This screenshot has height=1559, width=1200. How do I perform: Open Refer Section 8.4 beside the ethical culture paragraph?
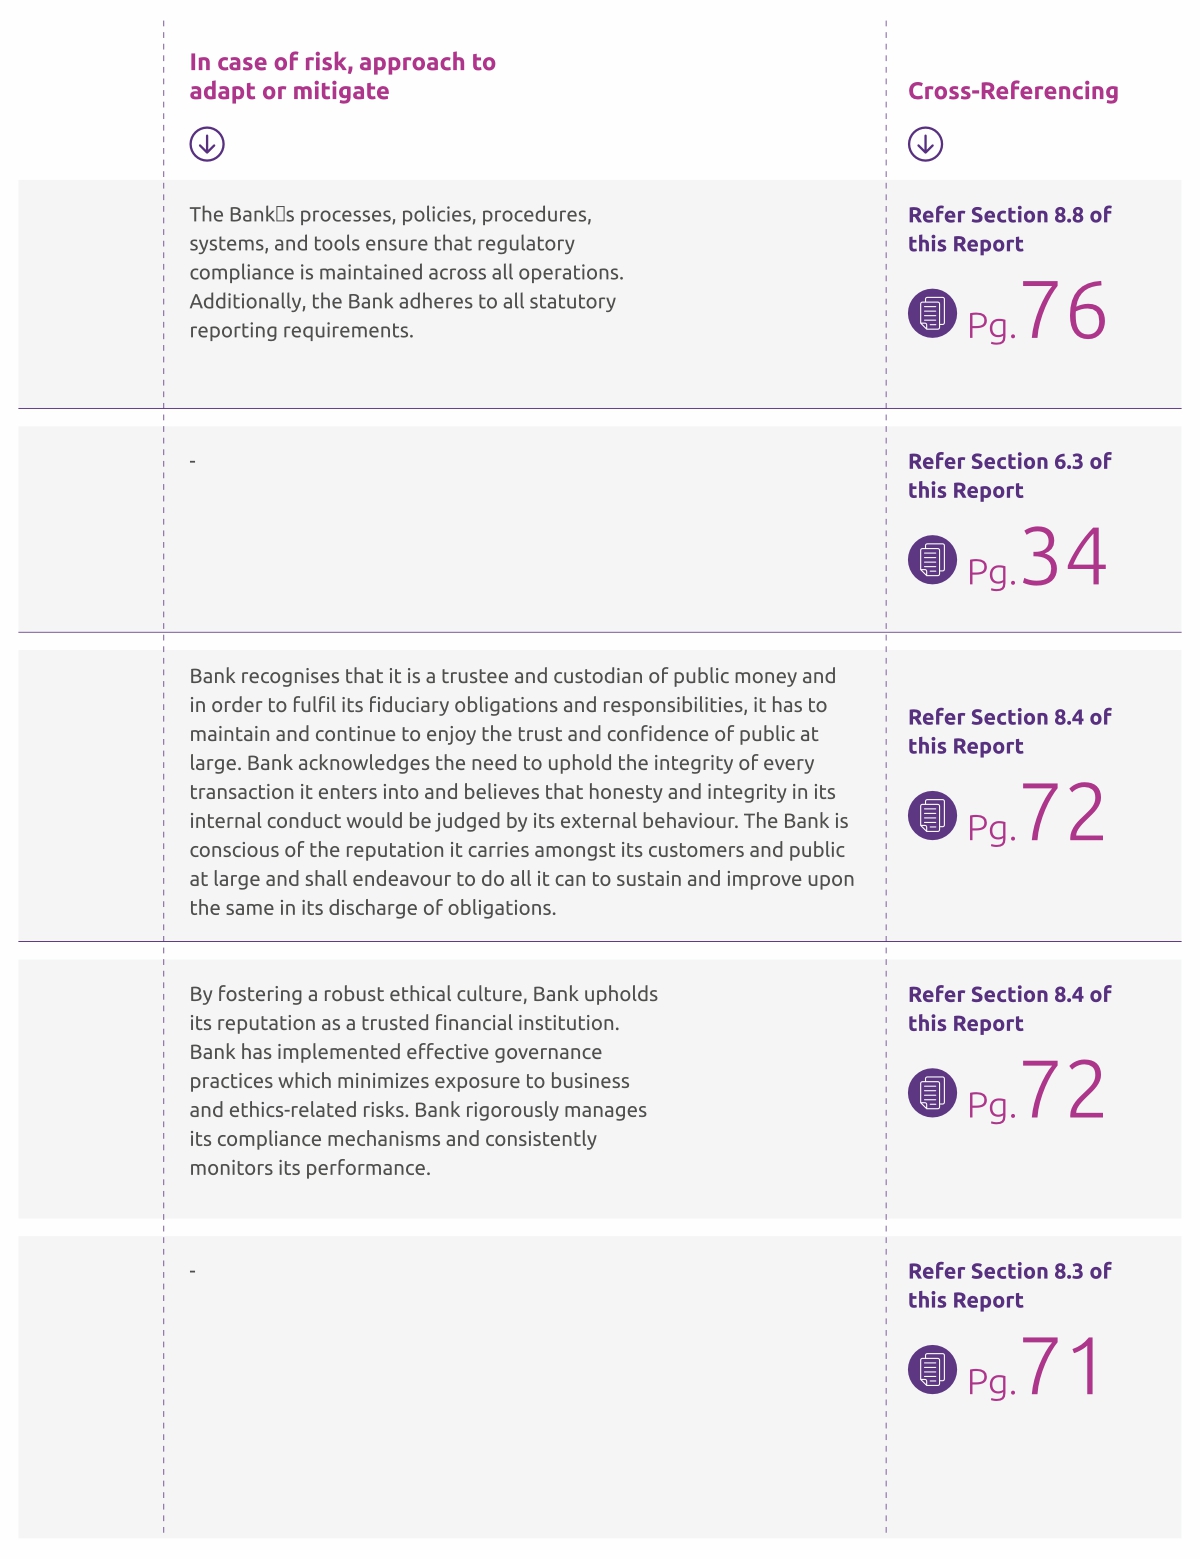click(x=1009, y=1008)
